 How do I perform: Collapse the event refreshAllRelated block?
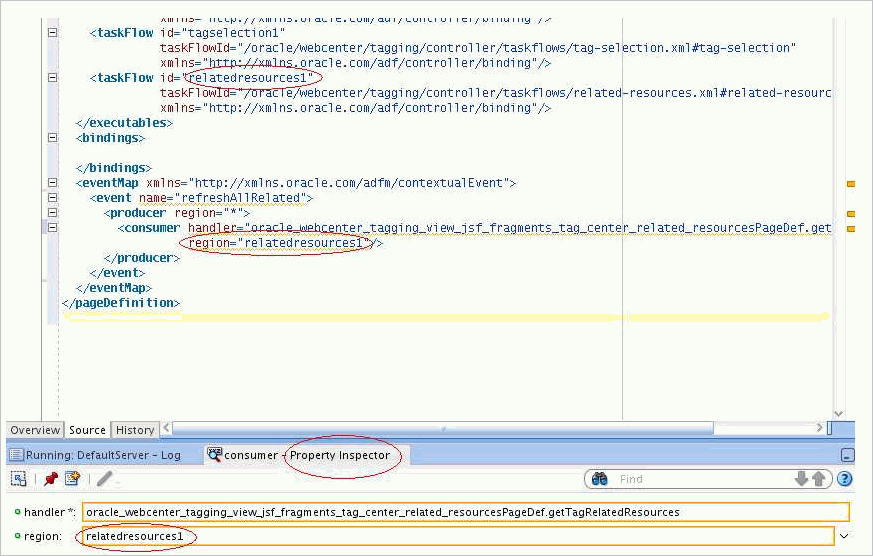pos(52,198)
